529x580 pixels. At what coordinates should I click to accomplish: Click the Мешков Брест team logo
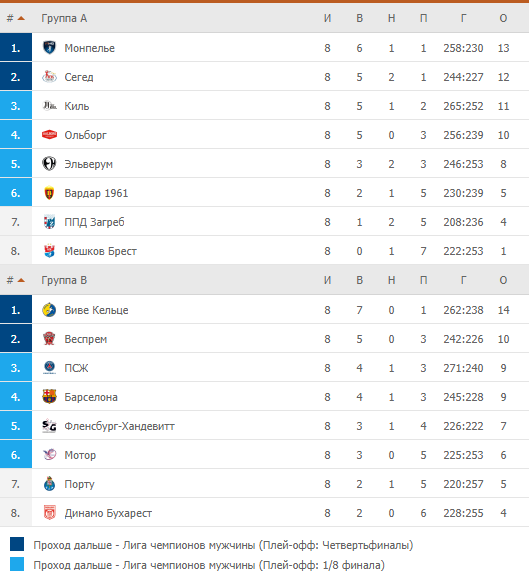tap(49, 251)
